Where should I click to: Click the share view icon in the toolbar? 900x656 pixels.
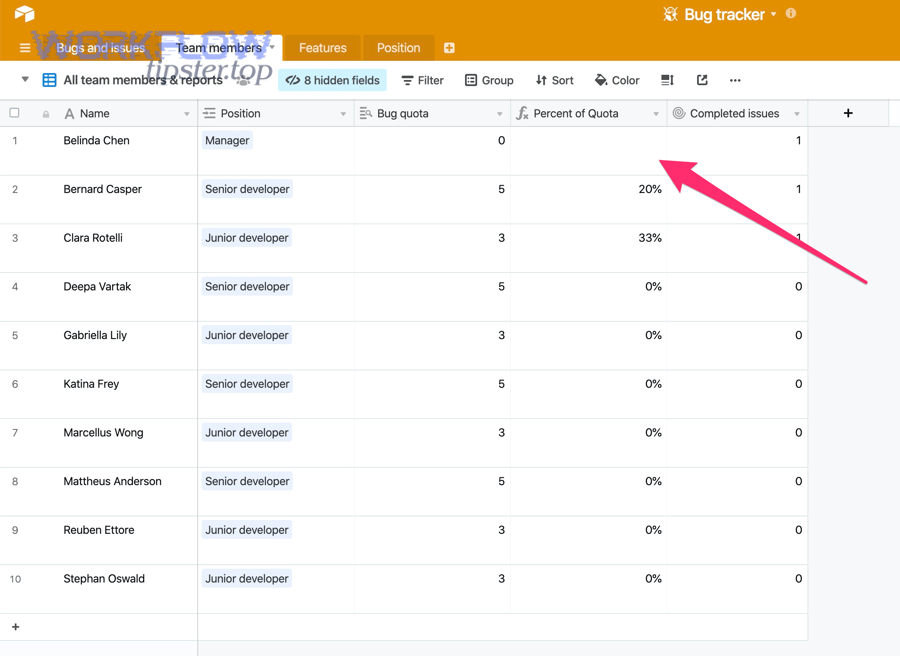pos(702,79)
